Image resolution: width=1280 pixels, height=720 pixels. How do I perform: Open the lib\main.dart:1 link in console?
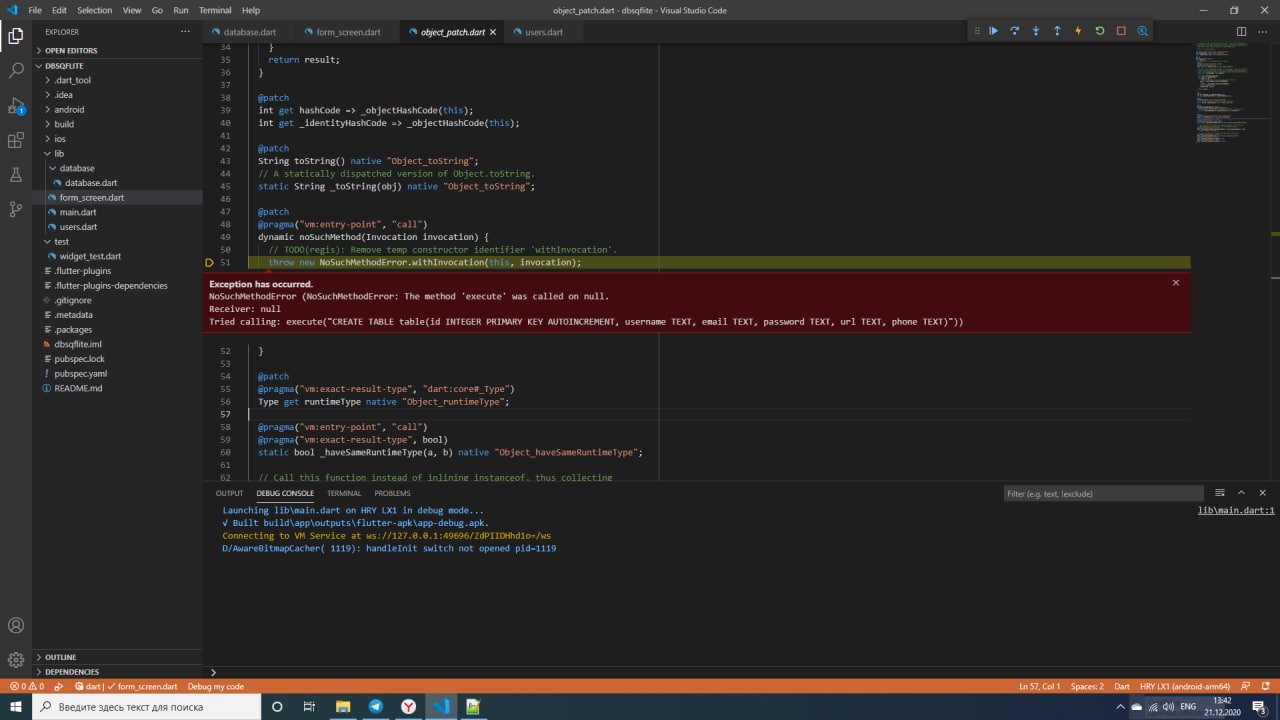tap(1236, 510)
